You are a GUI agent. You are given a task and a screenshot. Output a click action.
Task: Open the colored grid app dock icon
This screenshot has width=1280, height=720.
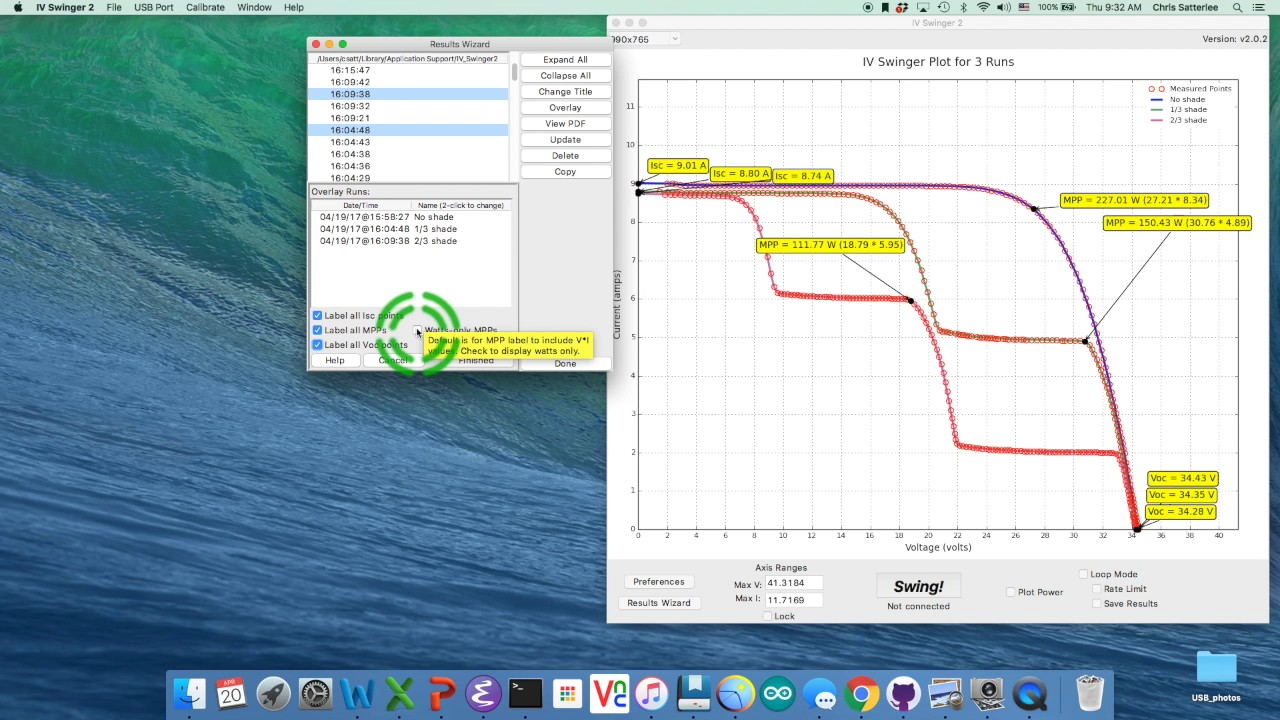(x=567, y=693)
